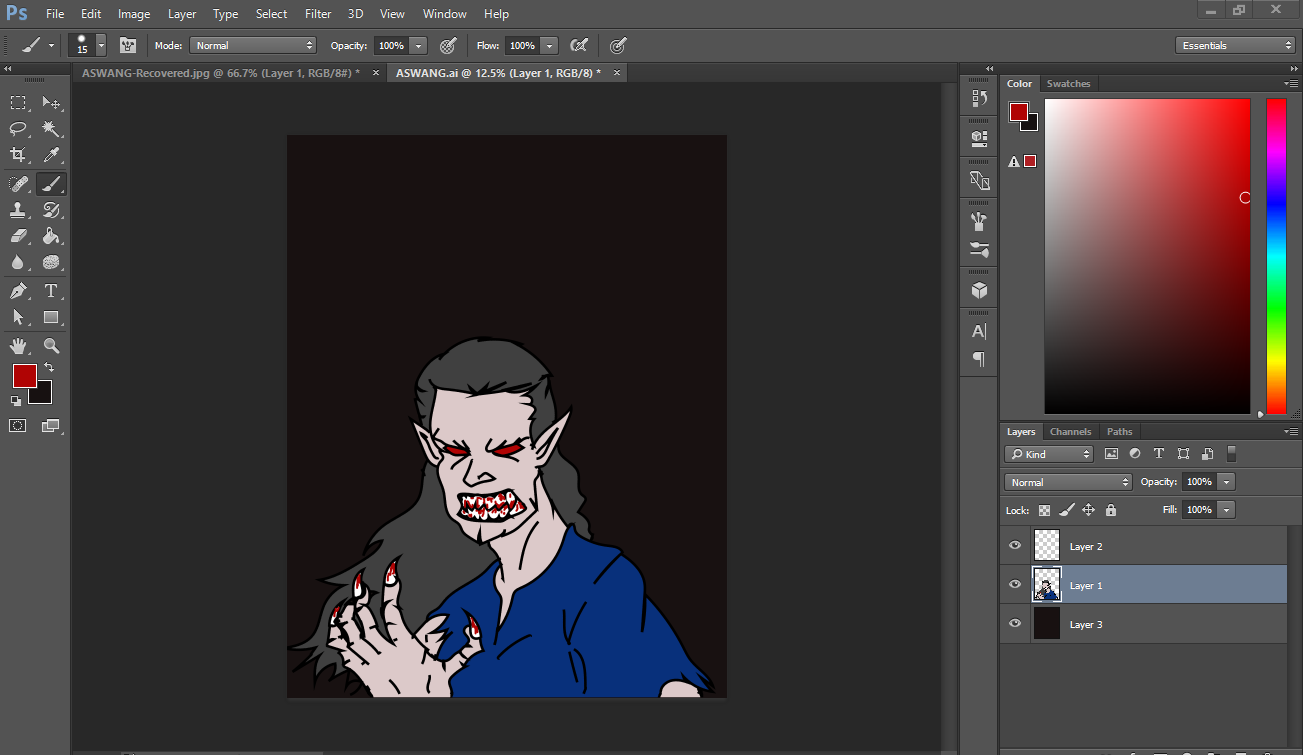Open the Character panel icon

pyautogui.click(x=979, y=331)
